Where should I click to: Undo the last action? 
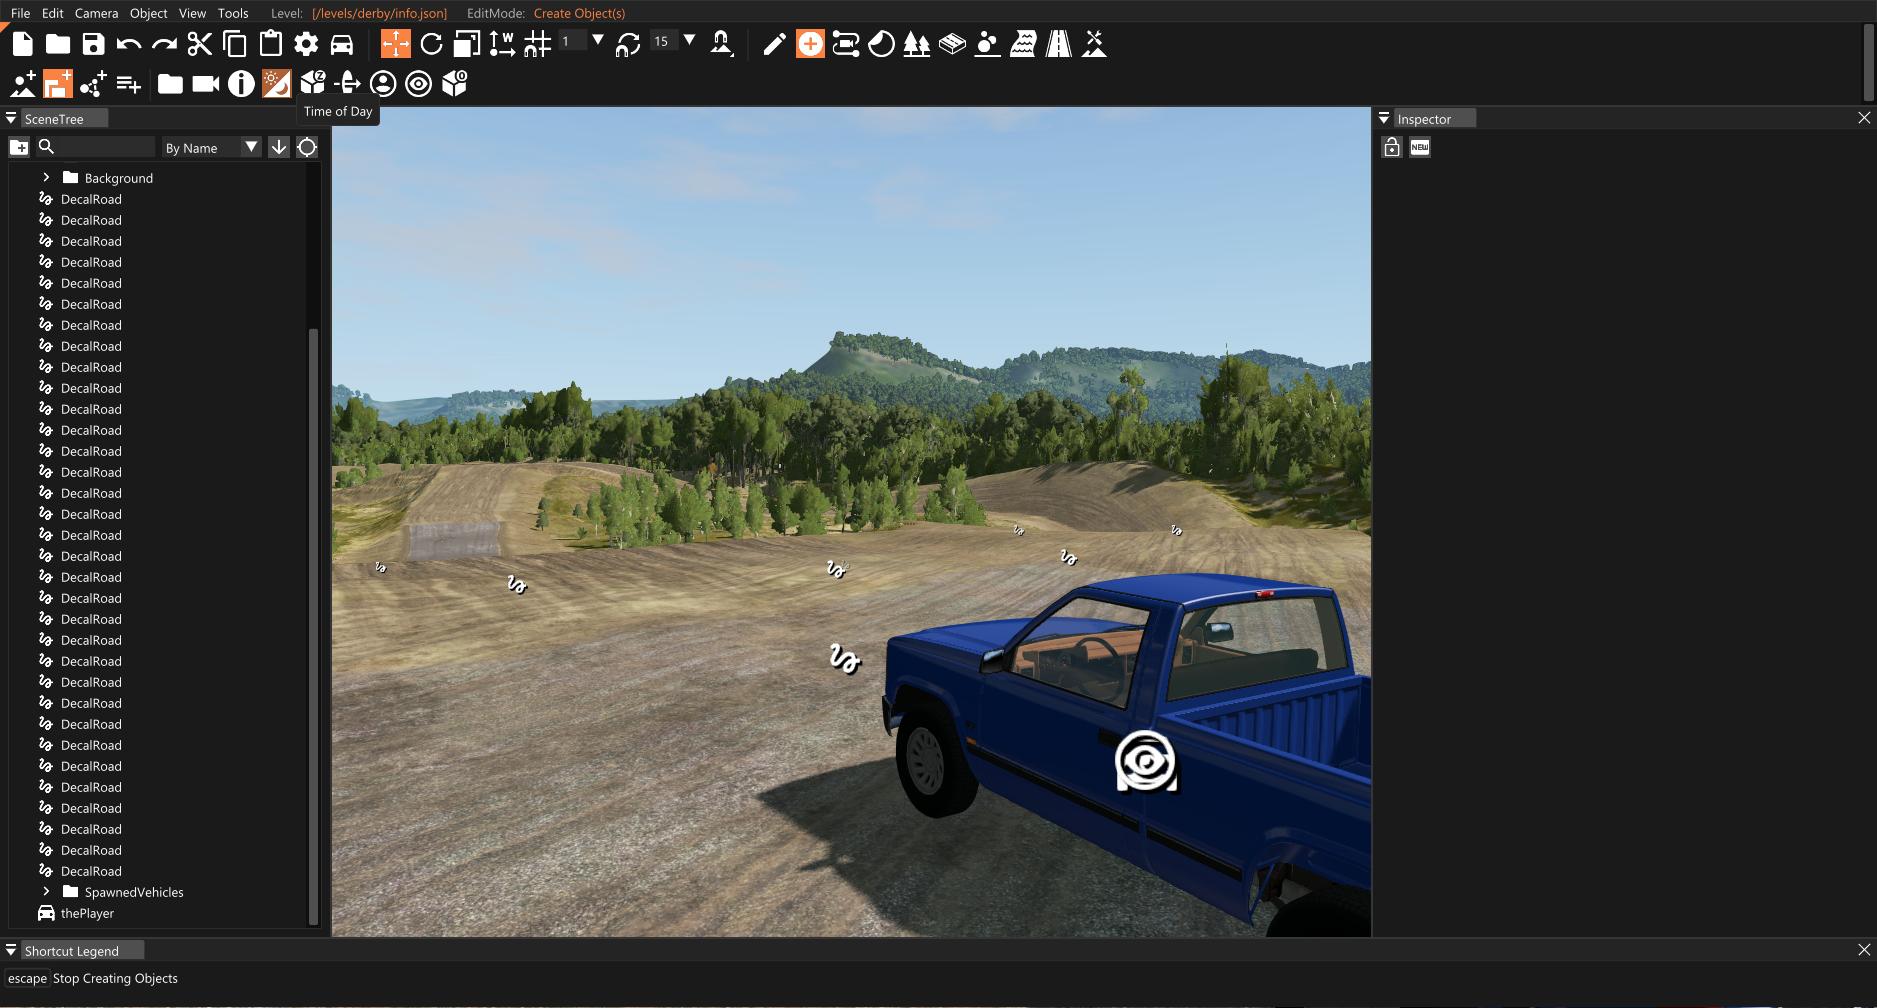[x=129, y=44]
